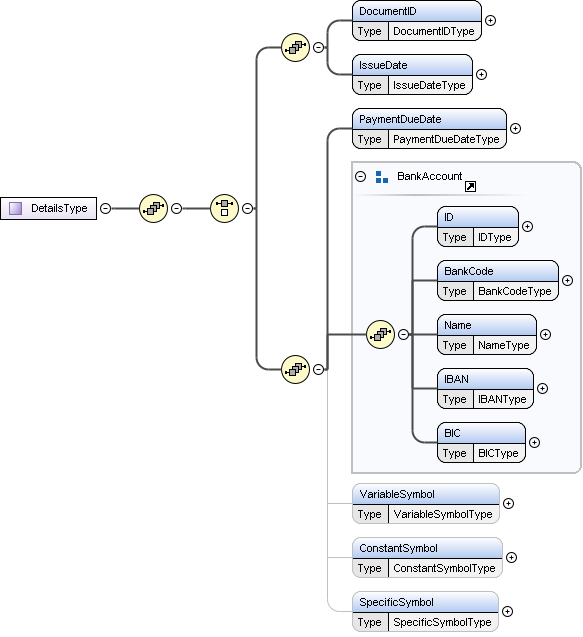Click the DocumentIDType type value
Screen dimensions: 583x637
coord(433,31)
